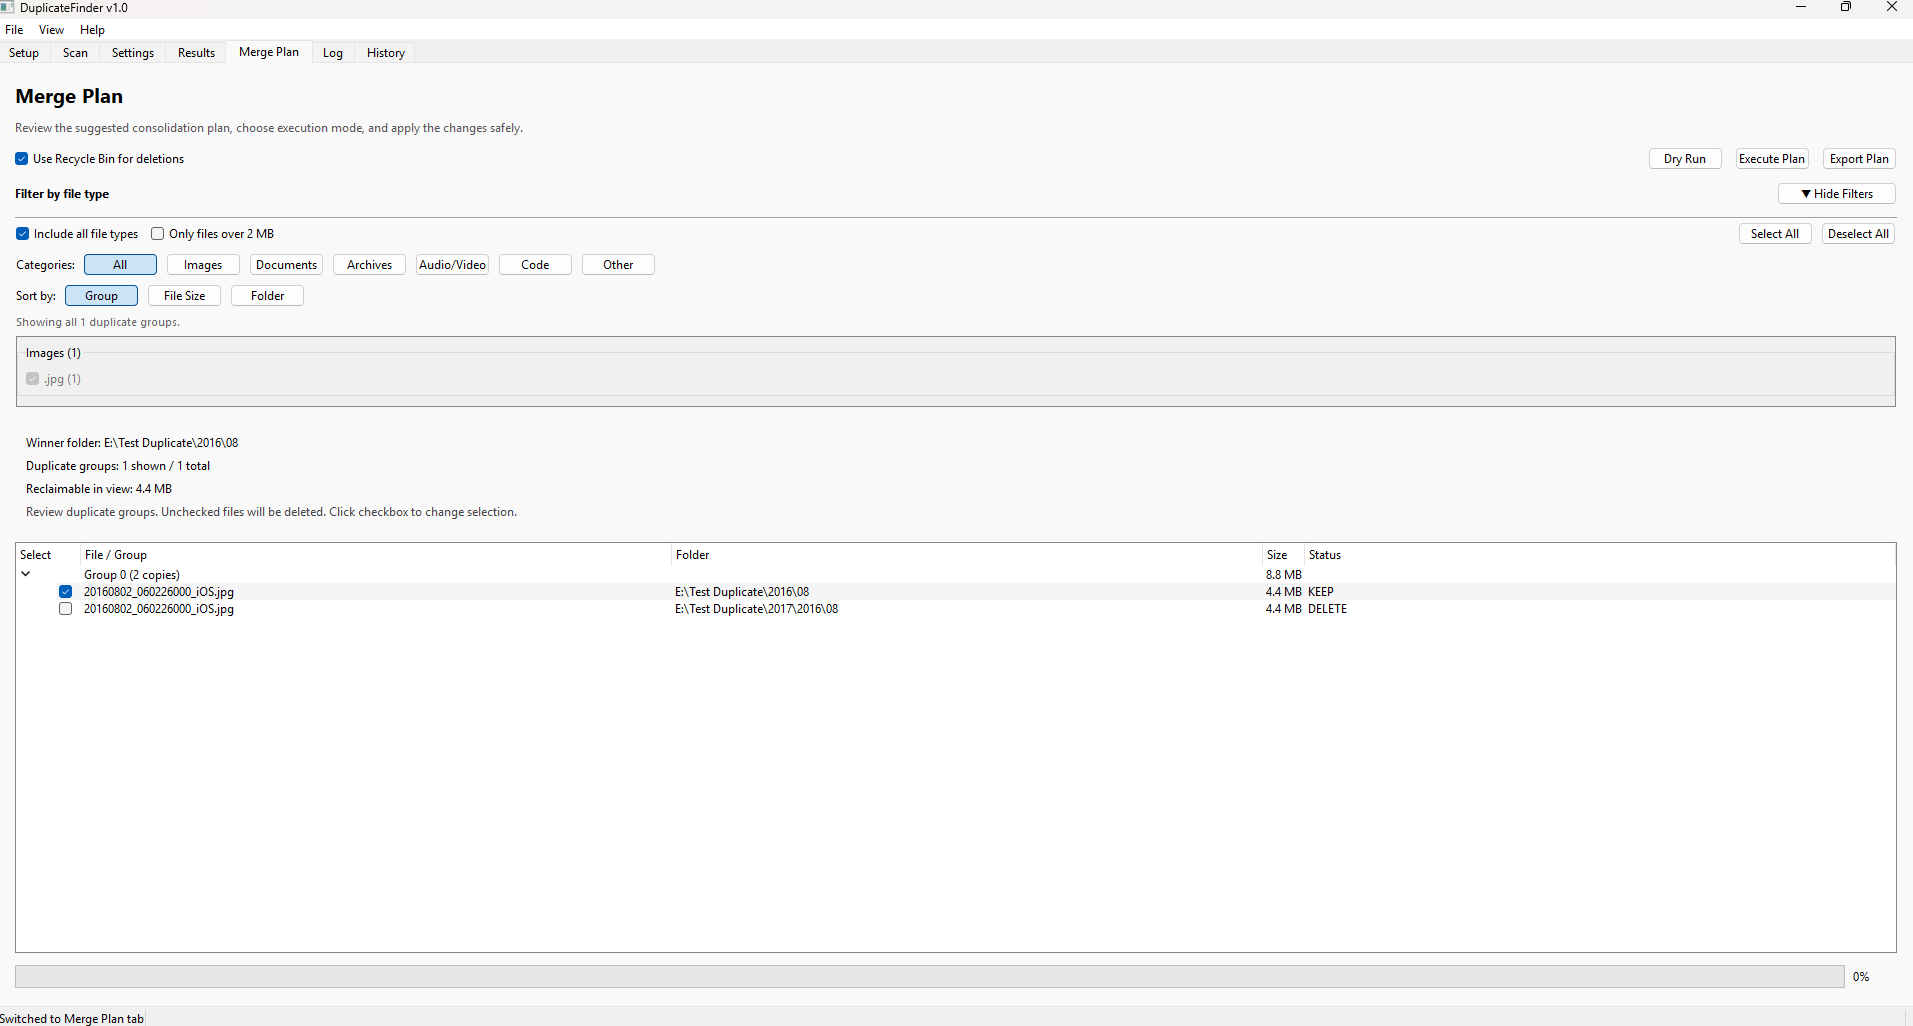
Task: Click the Select column header
Action: coord(46,555)
